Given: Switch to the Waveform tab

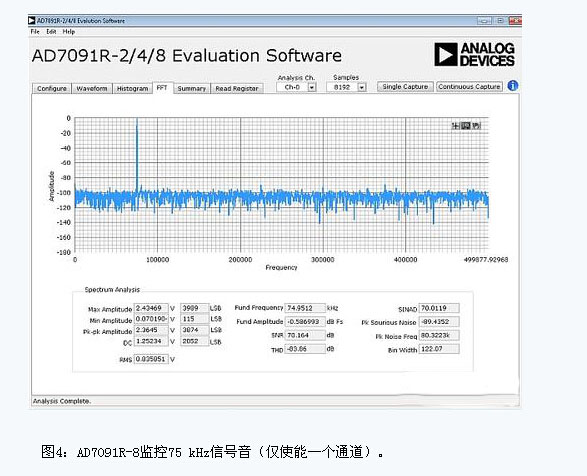Looking at the screenshot, I should 92,88.
